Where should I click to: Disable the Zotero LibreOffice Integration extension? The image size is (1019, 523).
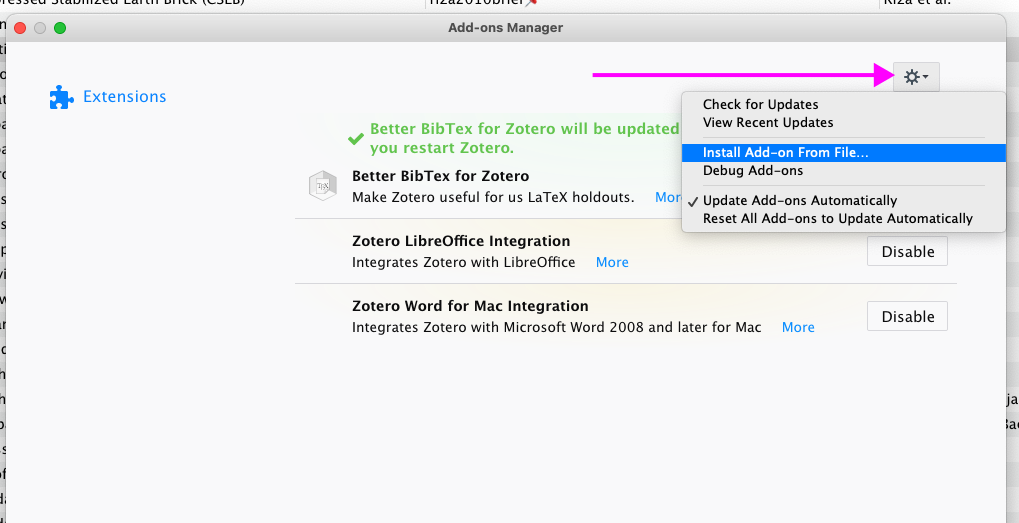click(x=907, y=252)
